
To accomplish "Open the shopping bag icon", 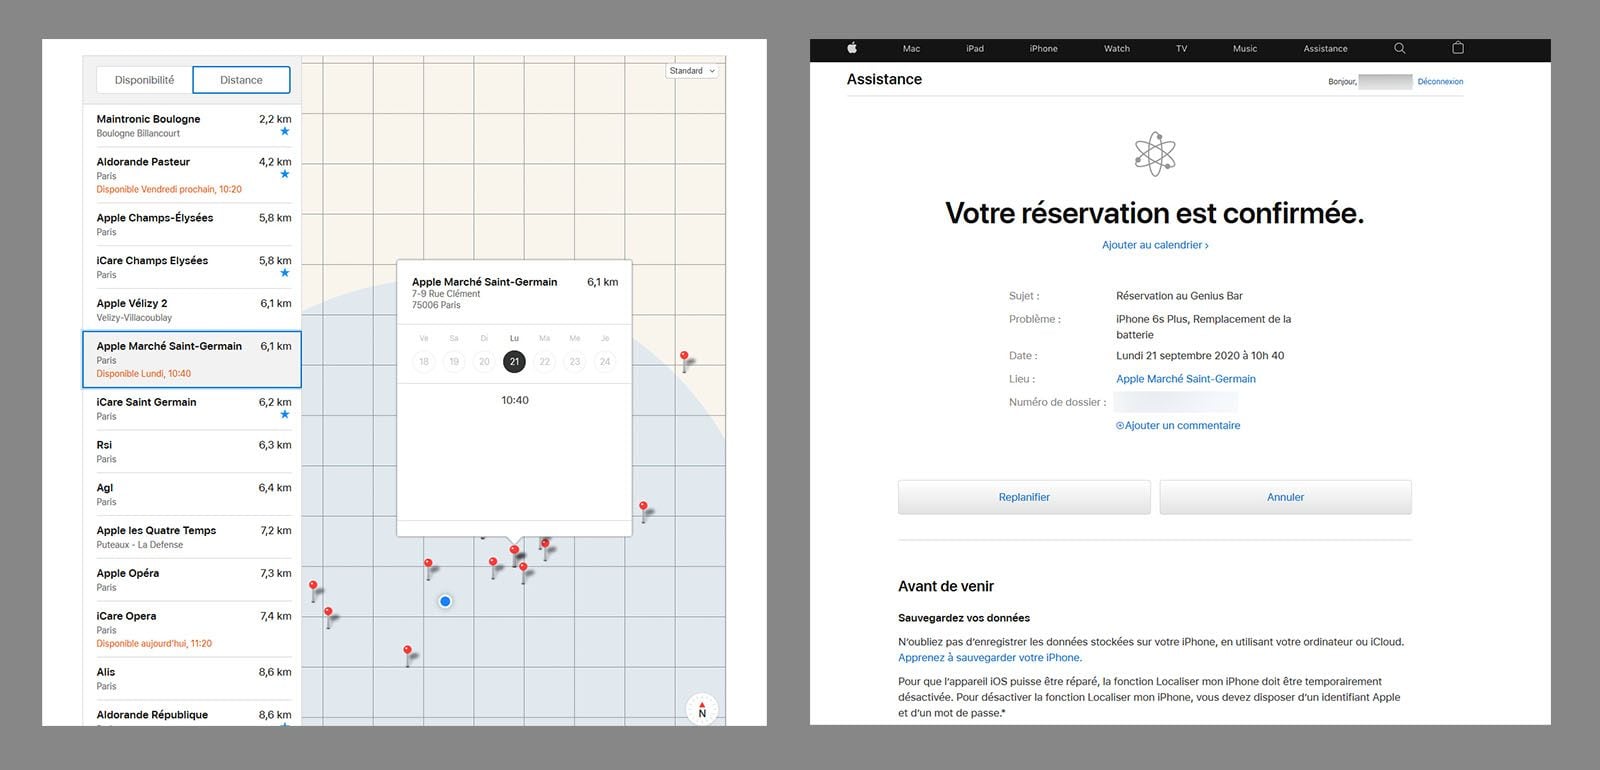I will 1457,48.
